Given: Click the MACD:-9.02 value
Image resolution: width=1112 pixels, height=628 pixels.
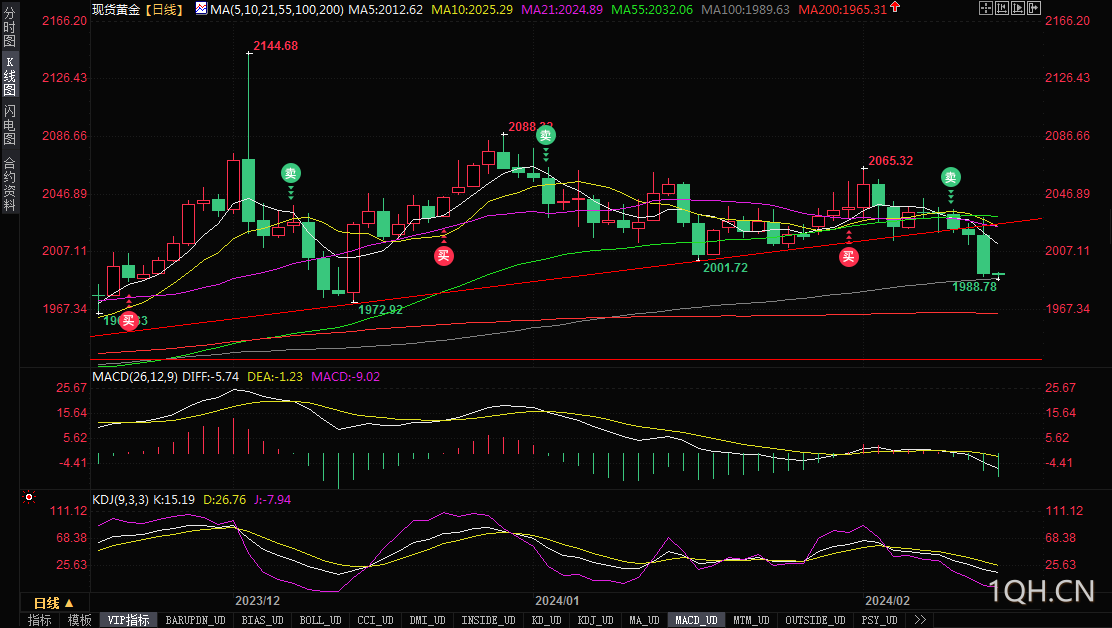Looking at the screenshot, I should point(345,376).
